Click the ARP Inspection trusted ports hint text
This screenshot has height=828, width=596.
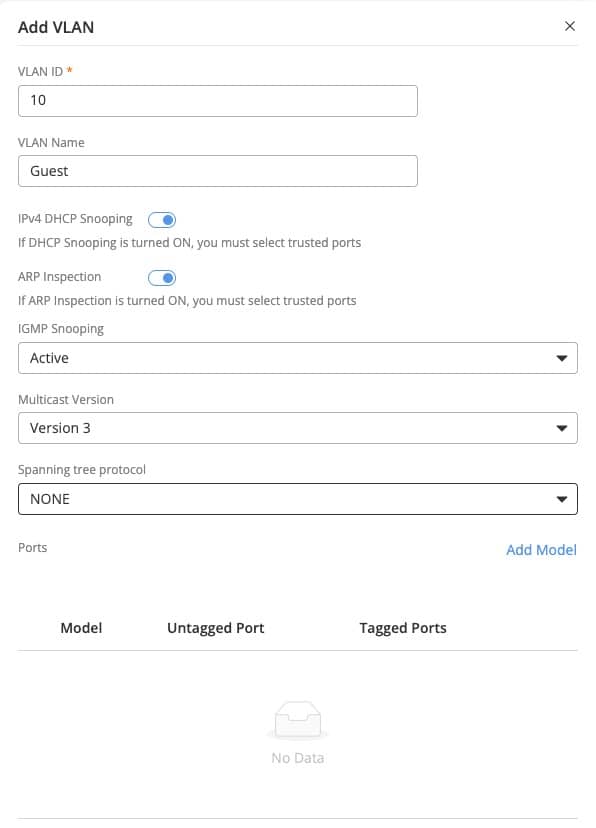click(187, 301)
